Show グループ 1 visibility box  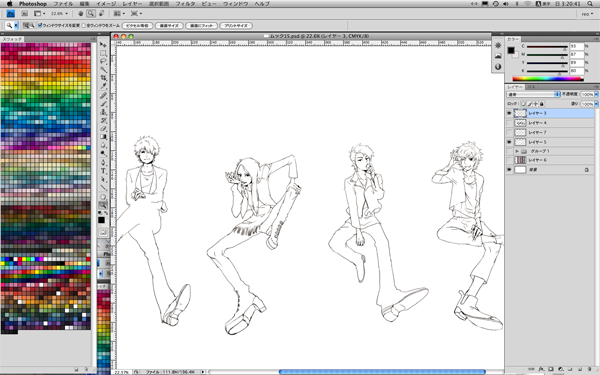509,151
